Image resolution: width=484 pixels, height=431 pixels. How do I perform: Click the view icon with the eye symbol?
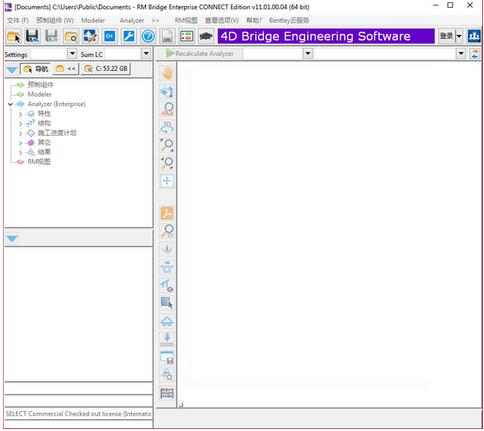(167, 285)
